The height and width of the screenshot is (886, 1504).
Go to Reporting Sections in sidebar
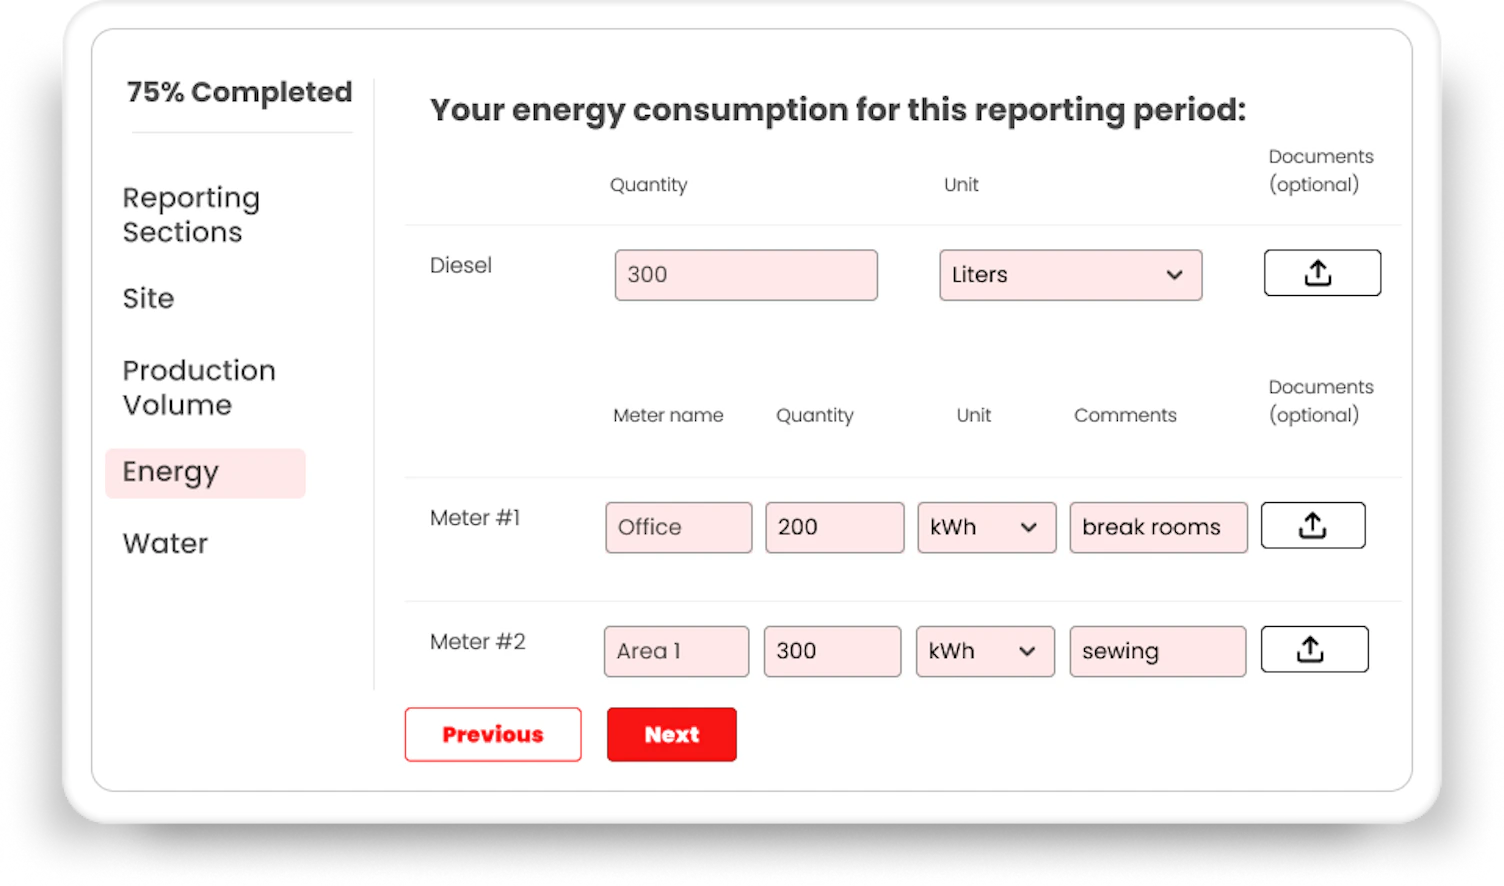pyautogui.click(x=191, y=215)
